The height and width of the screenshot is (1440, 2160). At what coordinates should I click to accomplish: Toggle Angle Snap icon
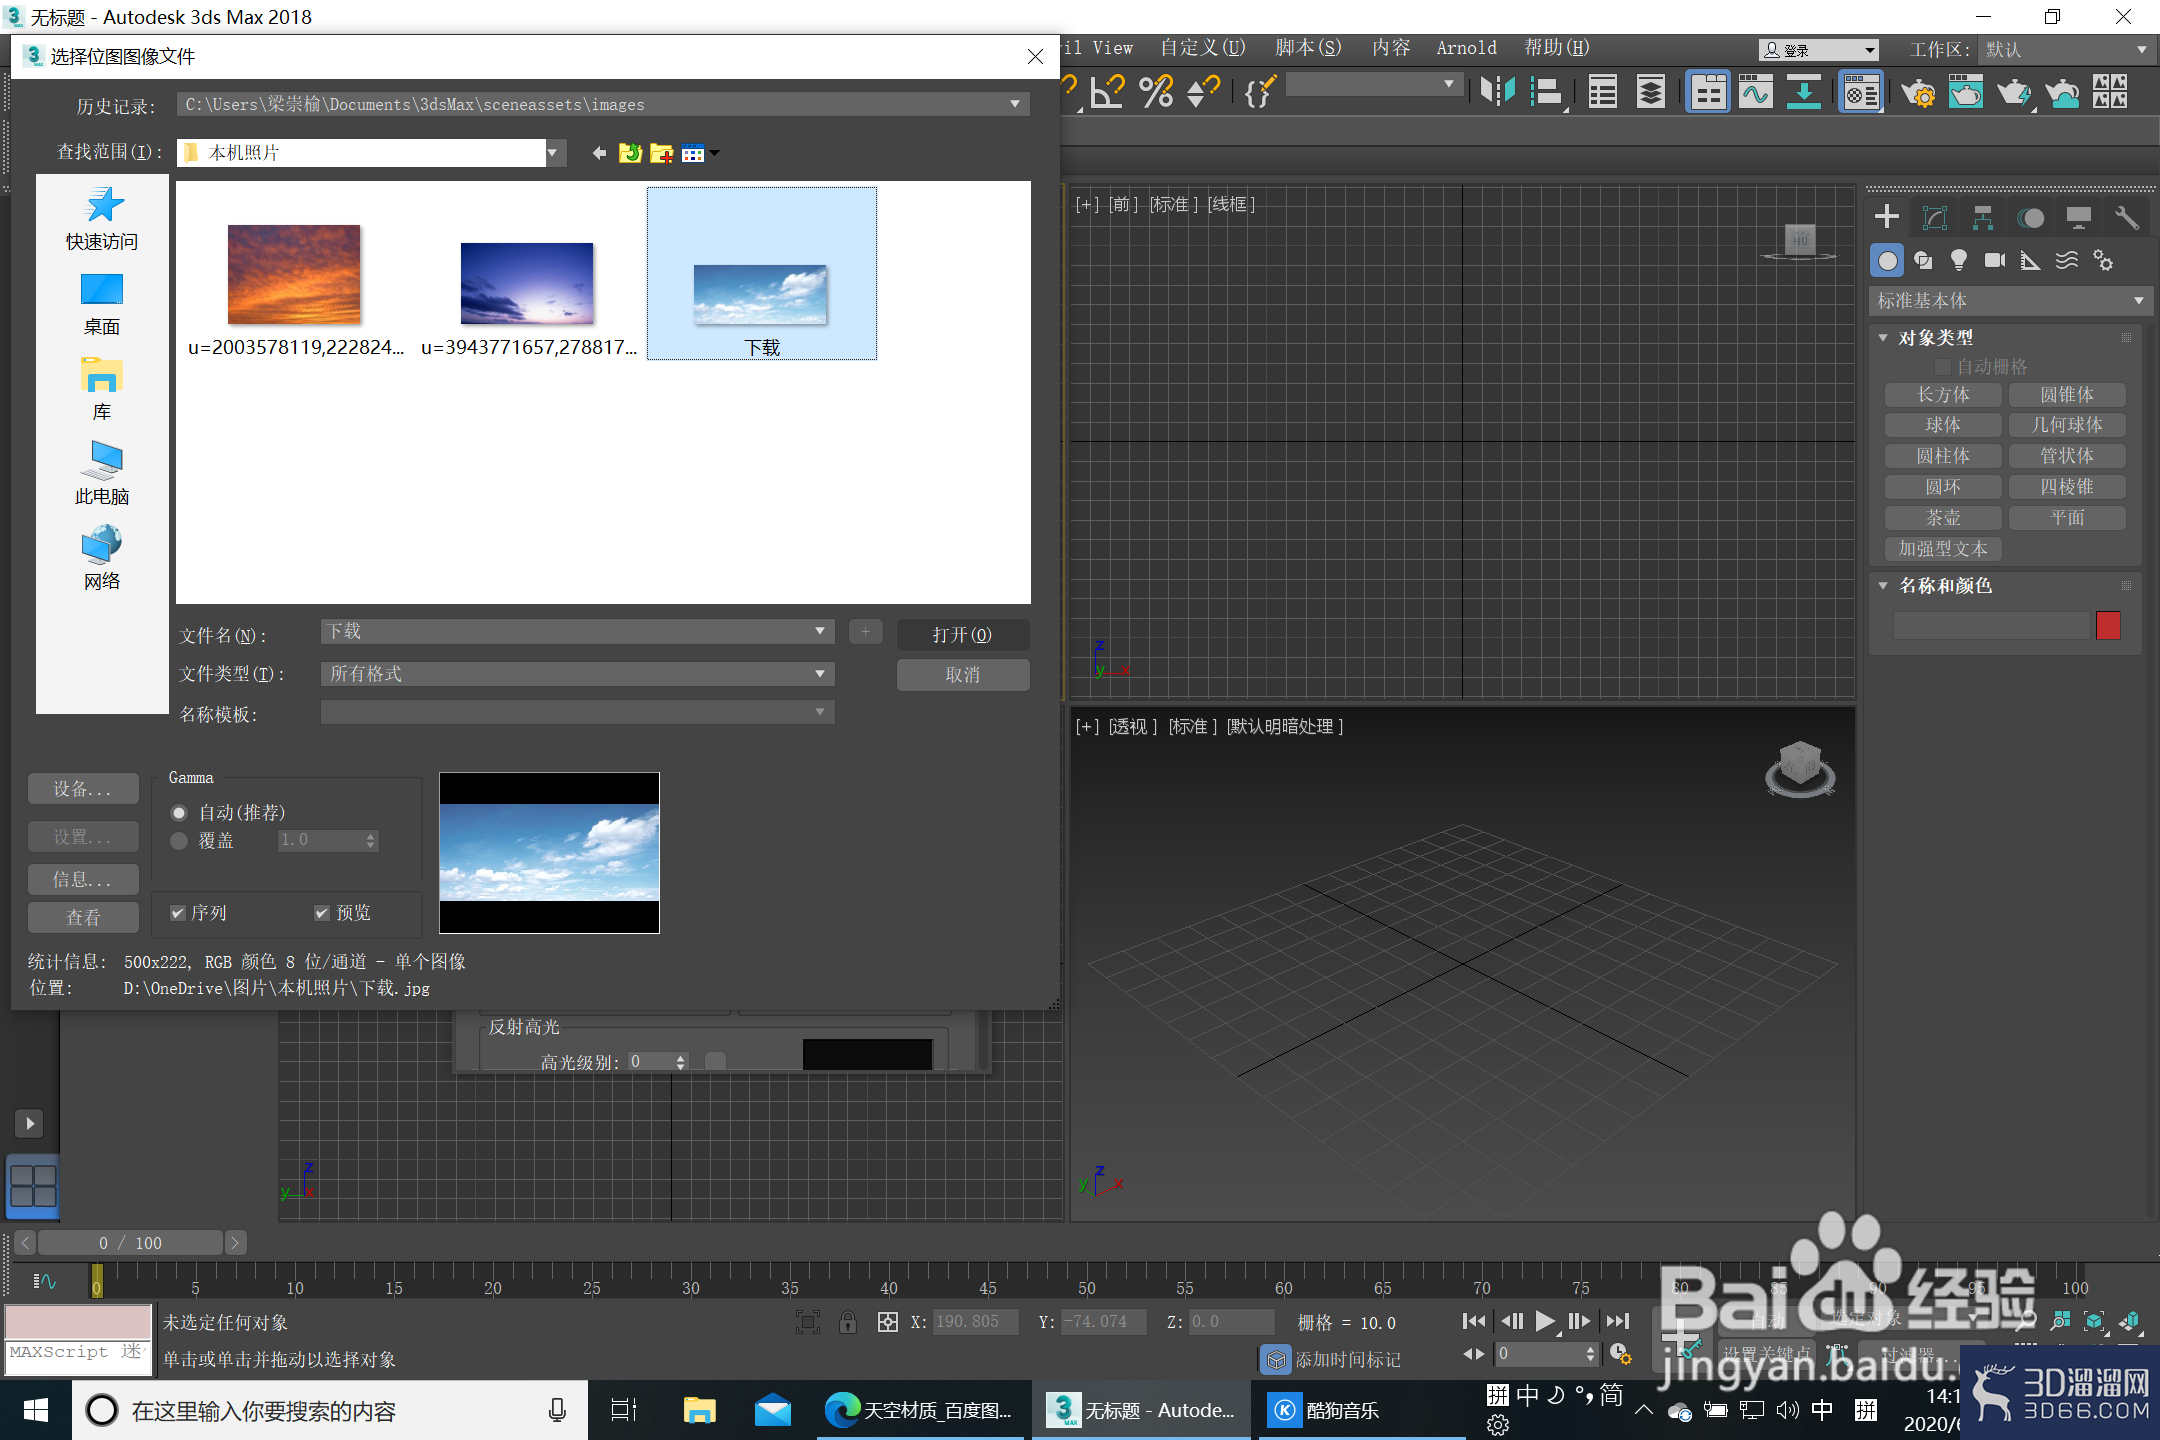click(1107, 92)
